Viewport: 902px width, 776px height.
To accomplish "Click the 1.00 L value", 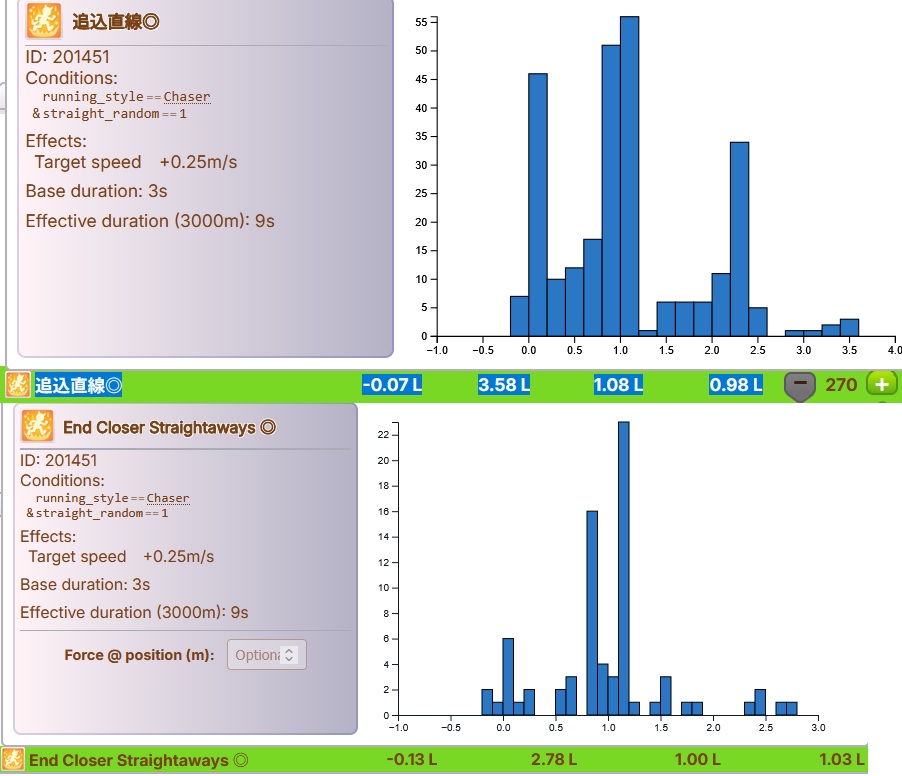I will (697, 759).
